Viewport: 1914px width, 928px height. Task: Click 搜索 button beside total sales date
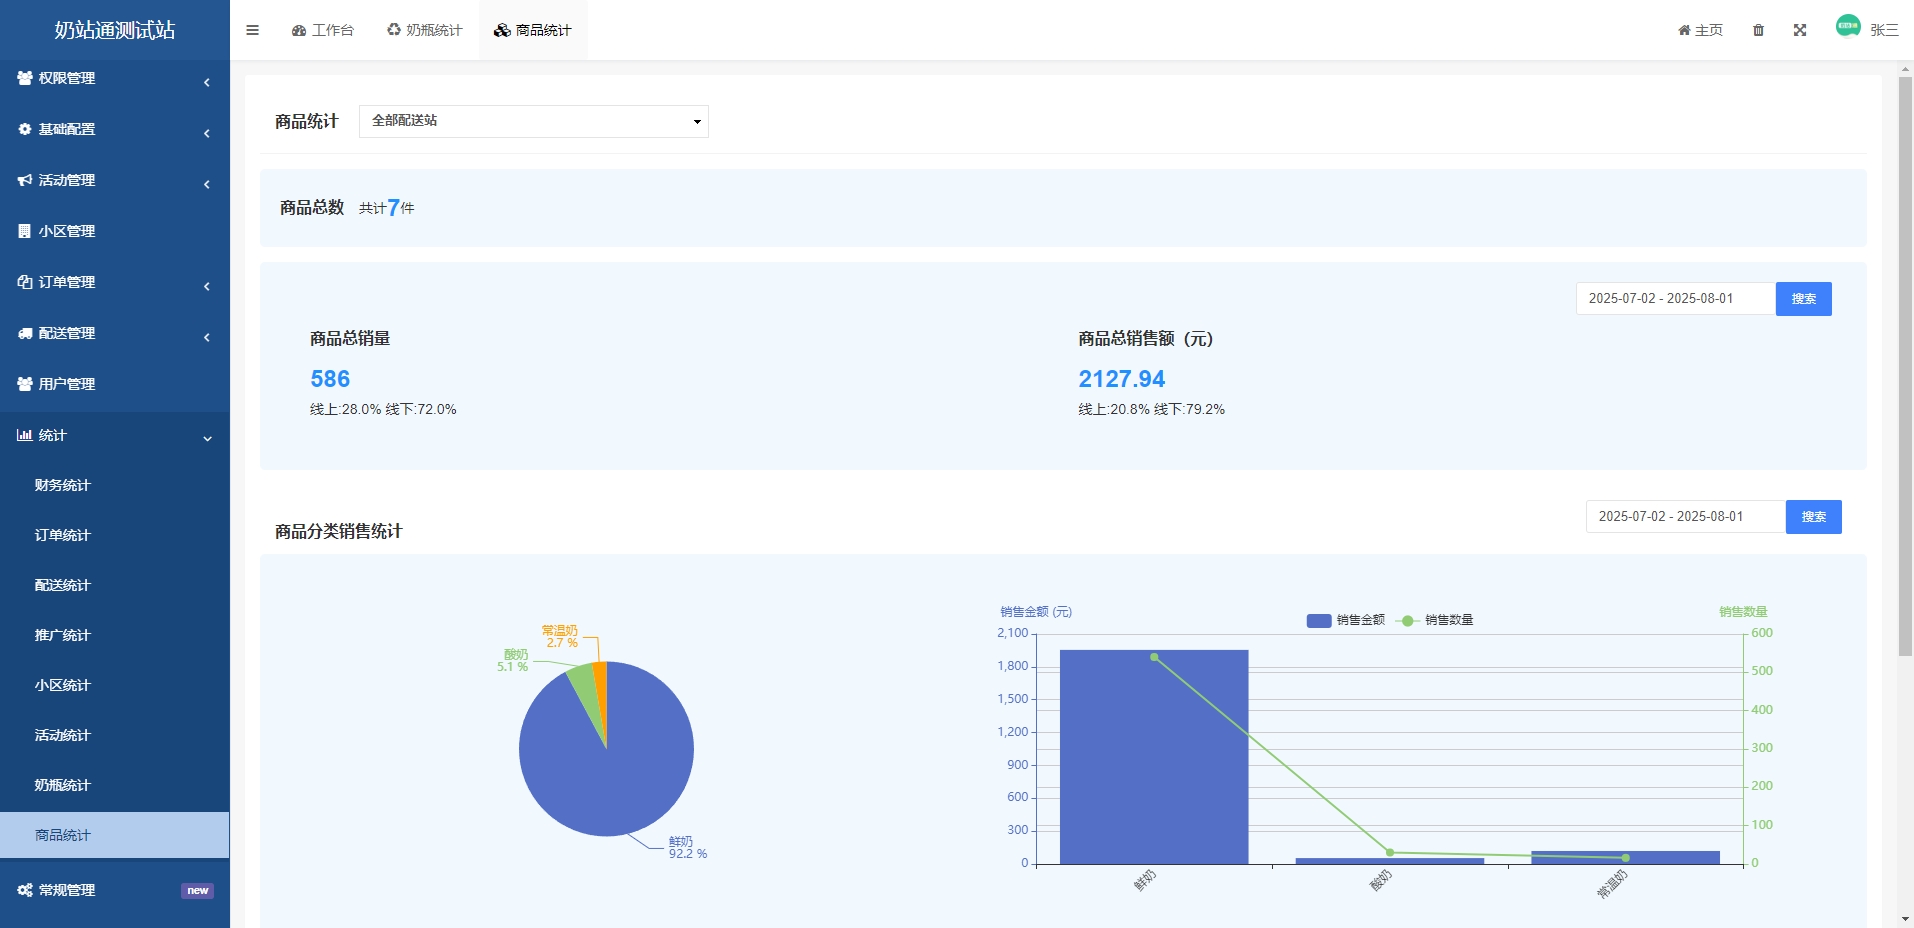coord(1803,299)
